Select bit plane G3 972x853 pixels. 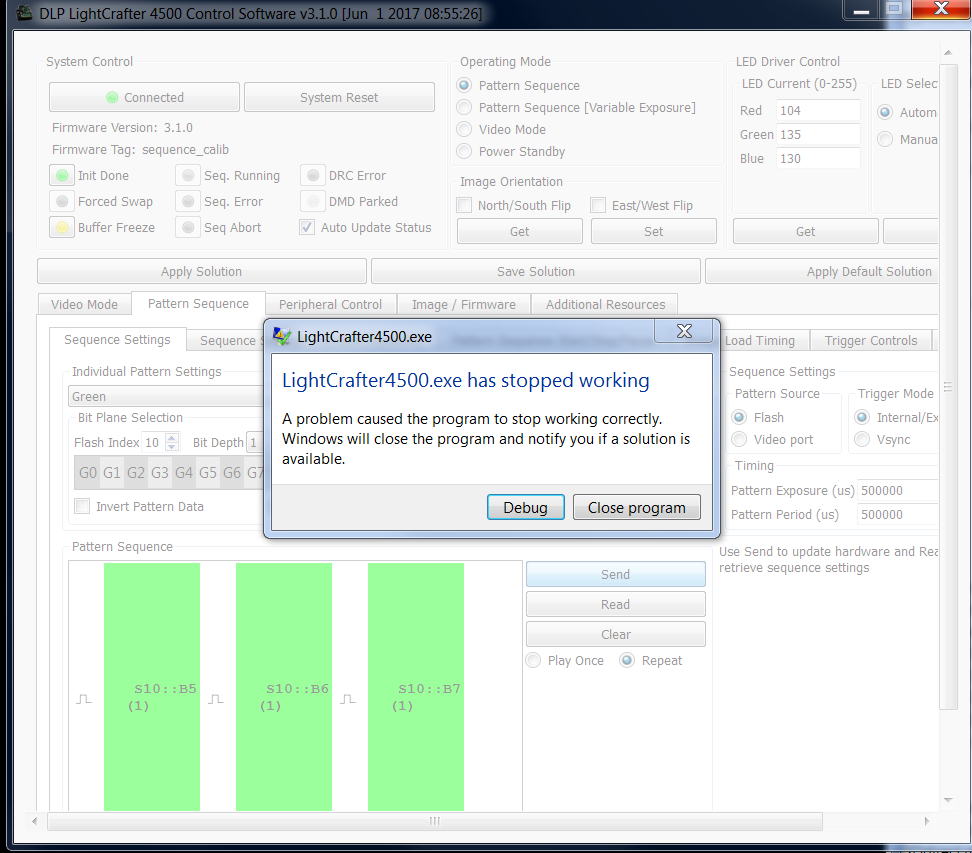pyautogui.click(x=160, y=472)
